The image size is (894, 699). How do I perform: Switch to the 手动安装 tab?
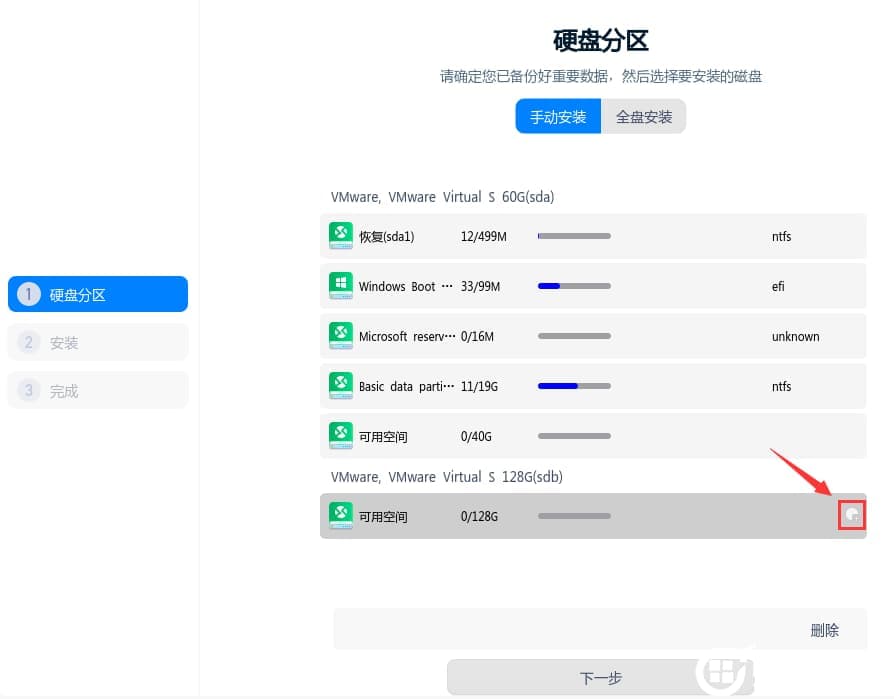pyautogui.click(x=557, y=116)
